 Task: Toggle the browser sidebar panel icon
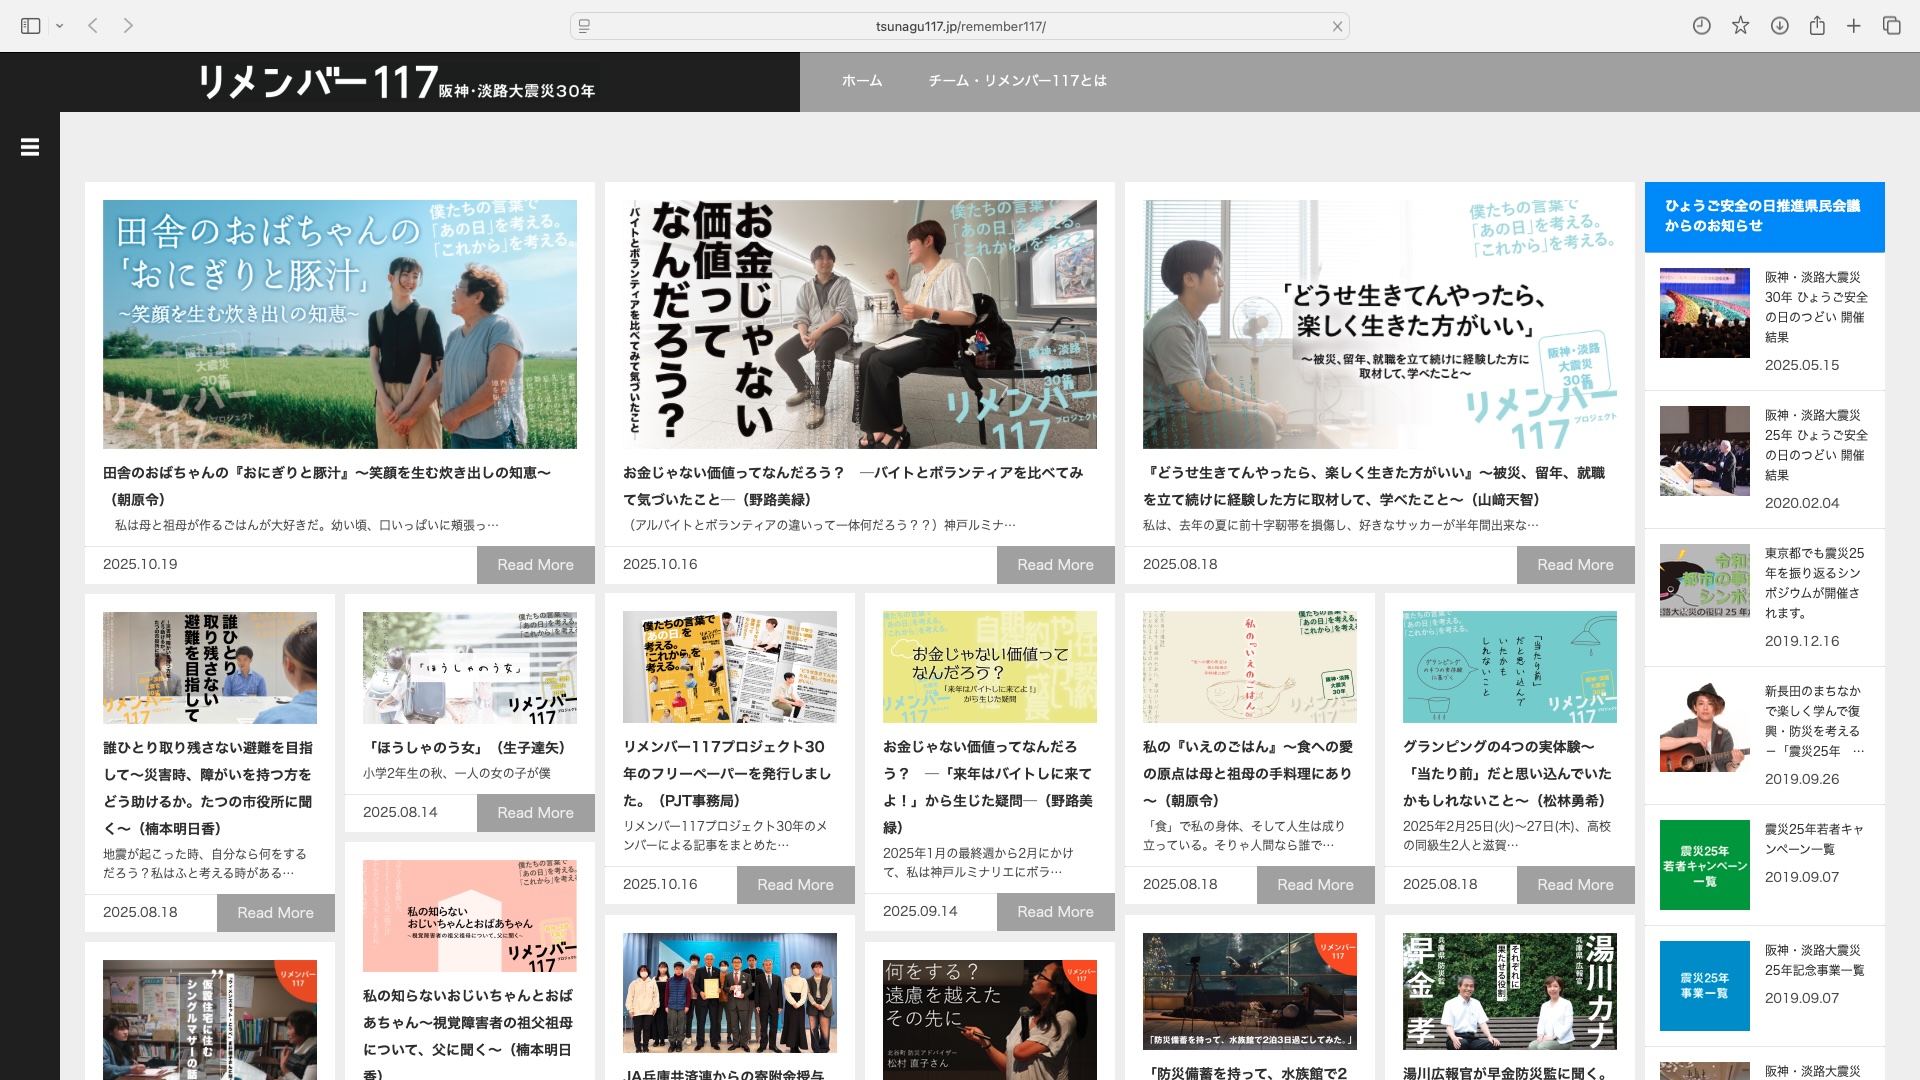pyautogui.click(x=30, y=26)
